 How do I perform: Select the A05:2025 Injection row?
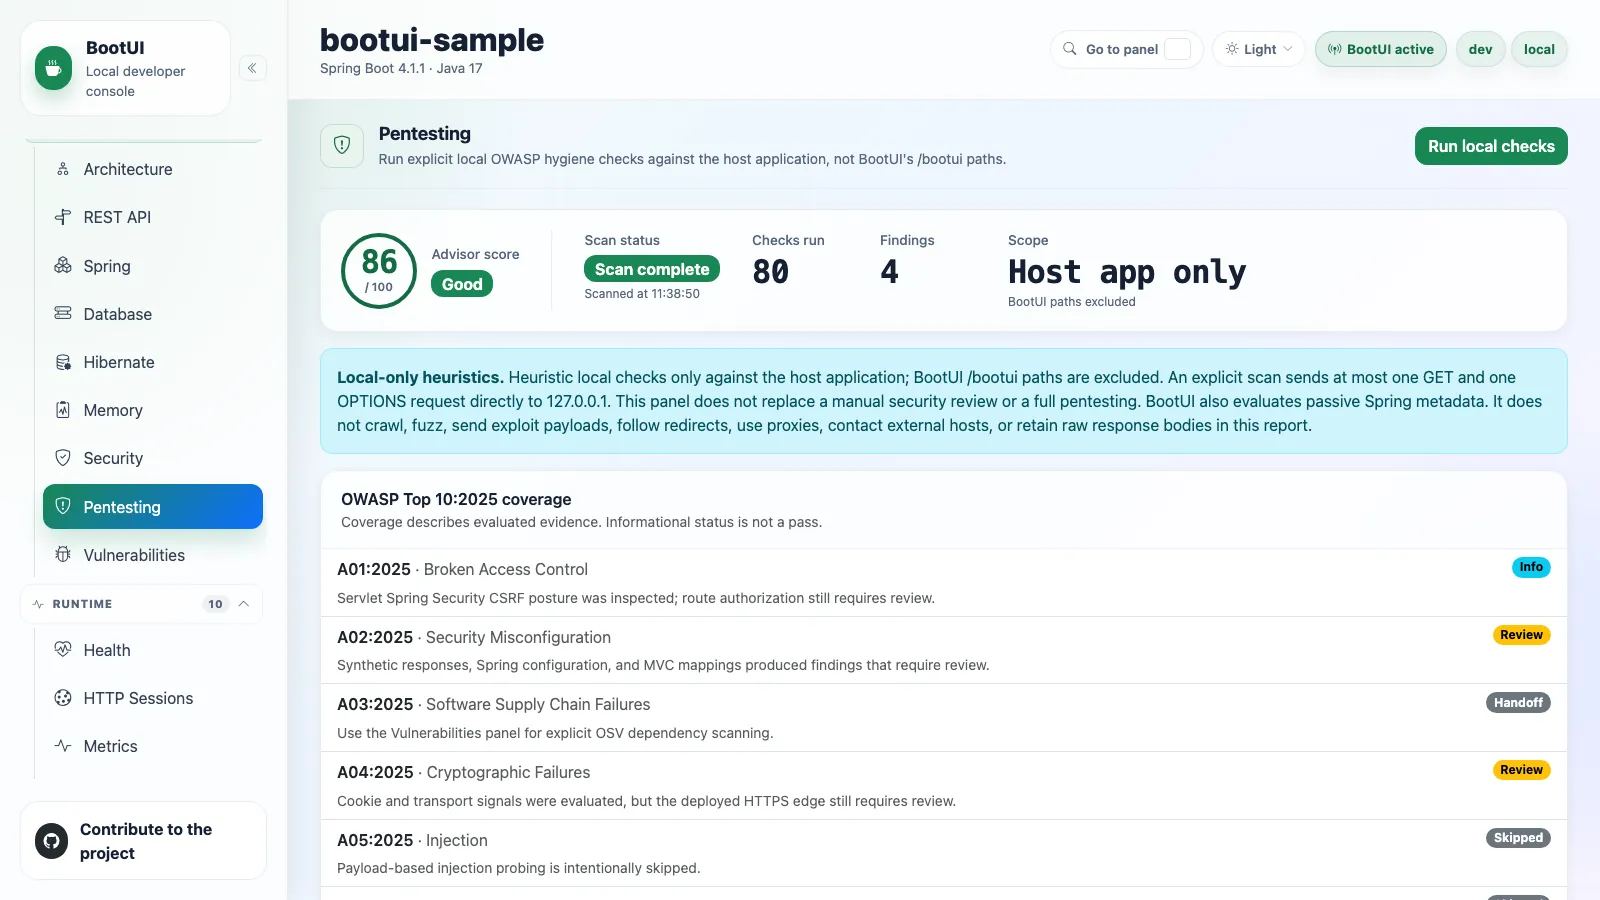pos(943,853)
